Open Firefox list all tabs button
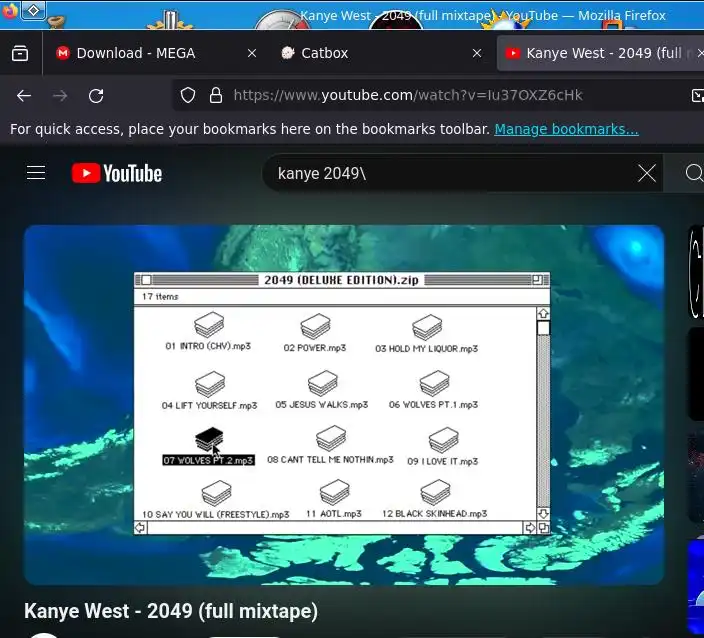Viewport: 704px width, 638px height. pyautogui.click(x=20, y=53)
